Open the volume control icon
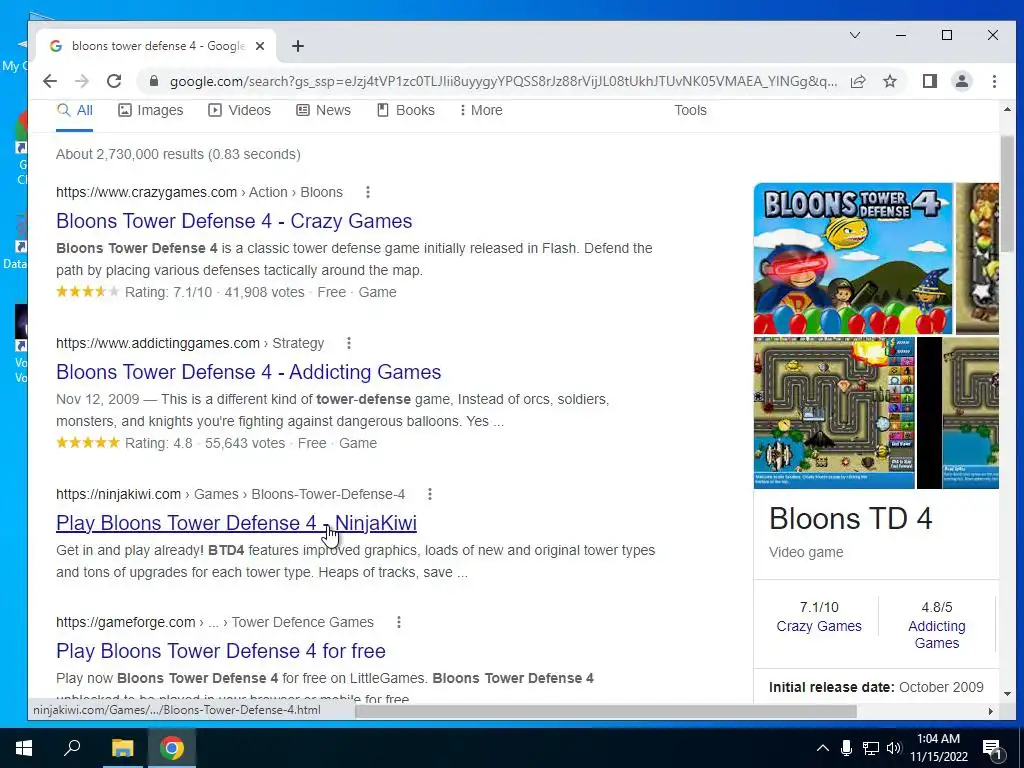 tap(894, 748)
